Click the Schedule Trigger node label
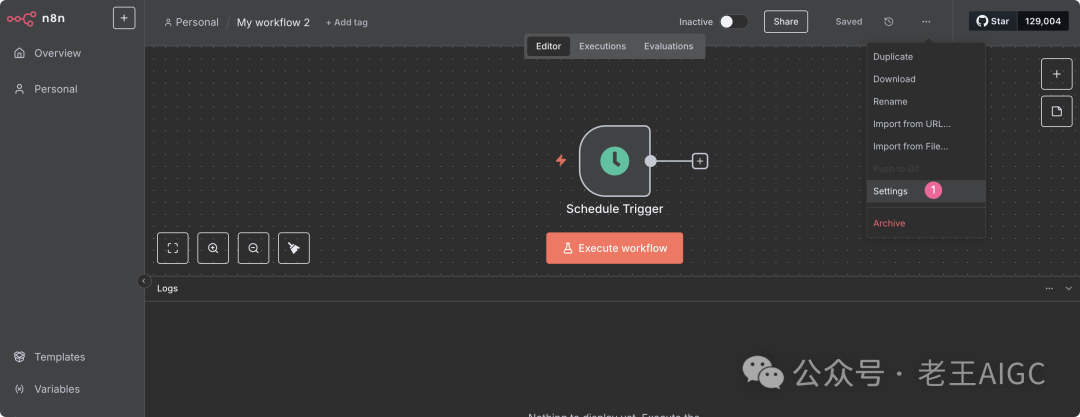 pyautogui.click(x=614, y=209)
